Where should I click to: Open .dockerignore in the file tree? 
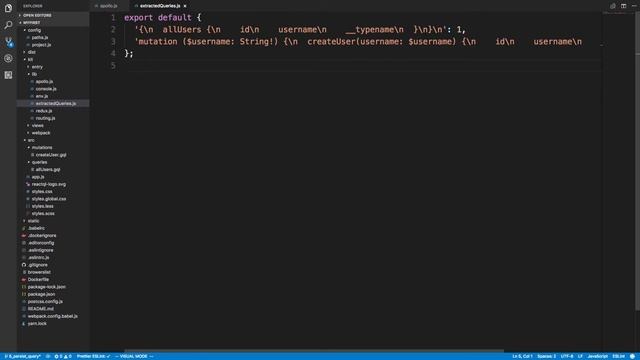42,236
